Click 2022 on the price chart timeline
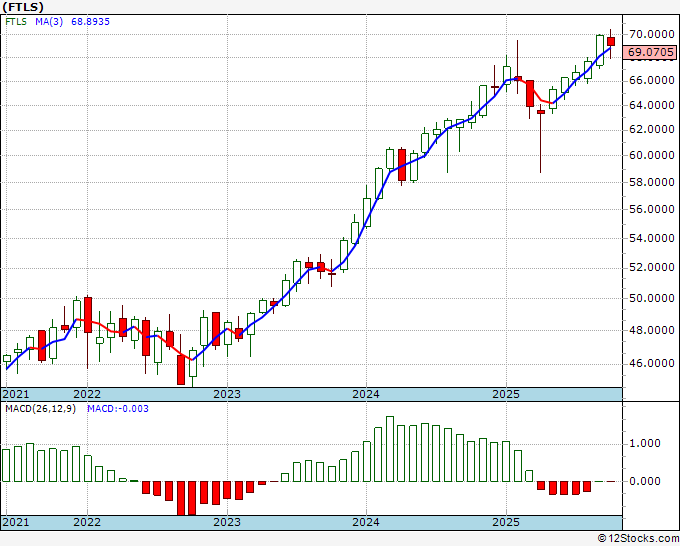Viewport: 680px width, 546px height. (87, 394)
